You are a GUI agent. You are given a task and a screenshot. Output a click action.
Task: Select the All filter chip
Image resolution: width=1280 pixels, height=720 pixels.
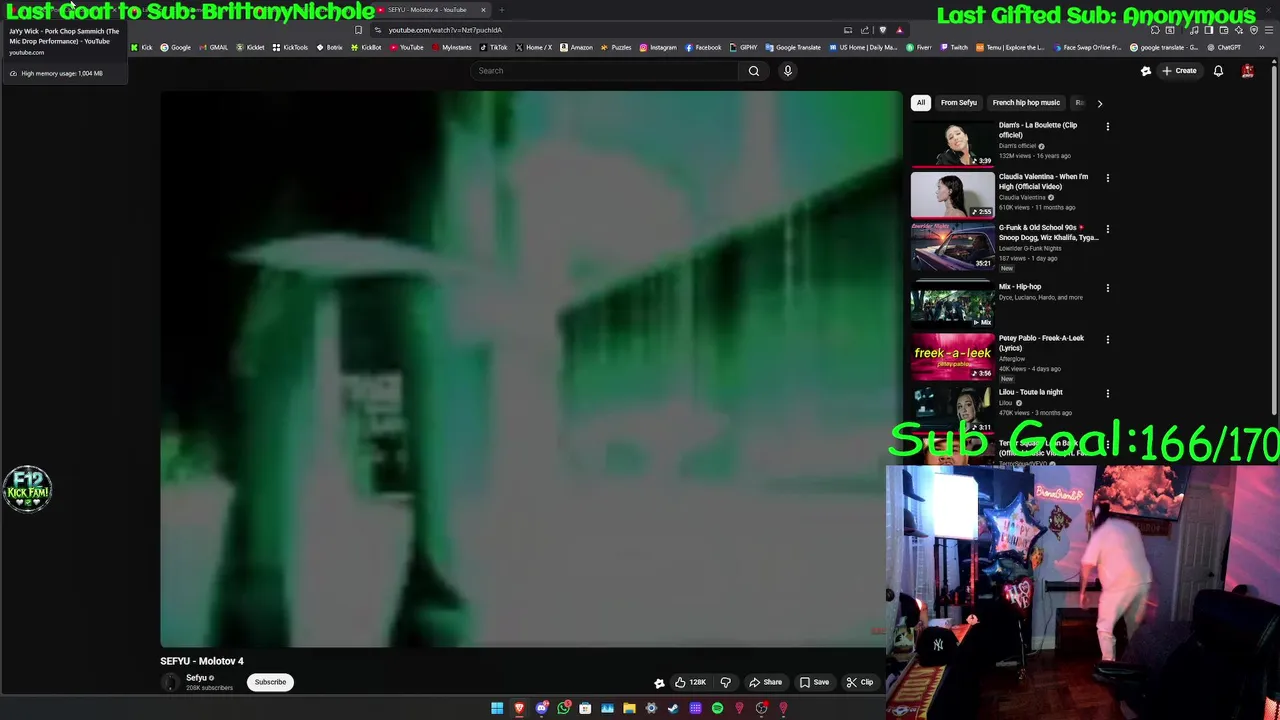[921, 102]
